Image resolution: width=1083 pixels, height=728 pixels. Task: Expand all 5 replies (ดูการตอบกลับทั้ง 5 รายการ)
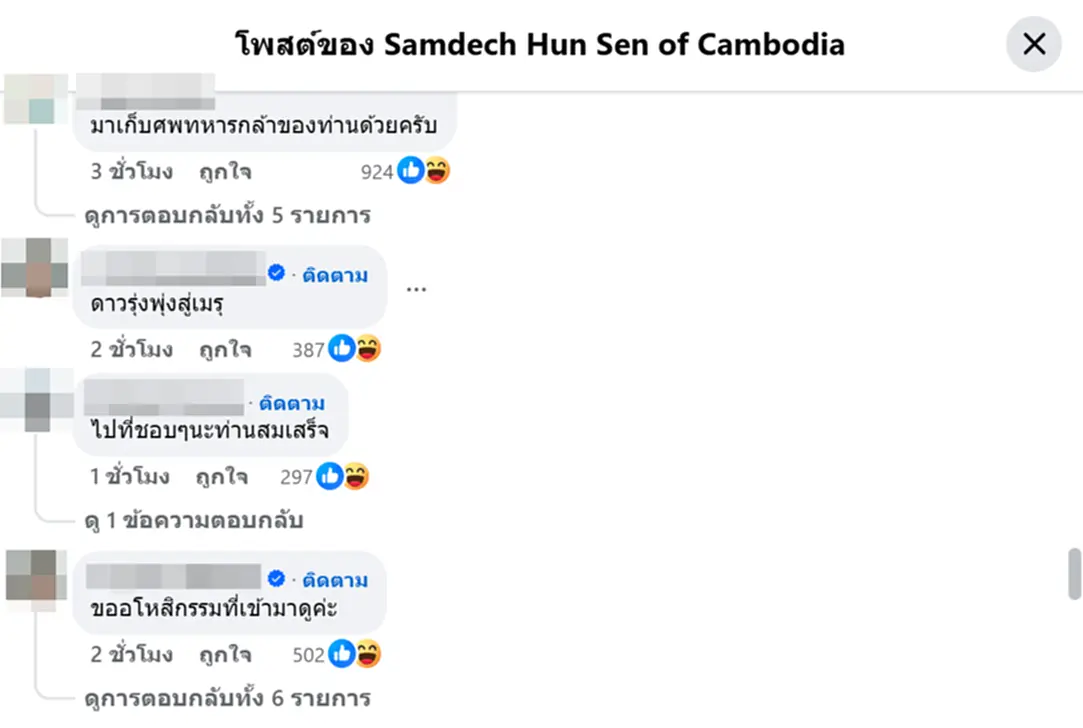(227, 215)
